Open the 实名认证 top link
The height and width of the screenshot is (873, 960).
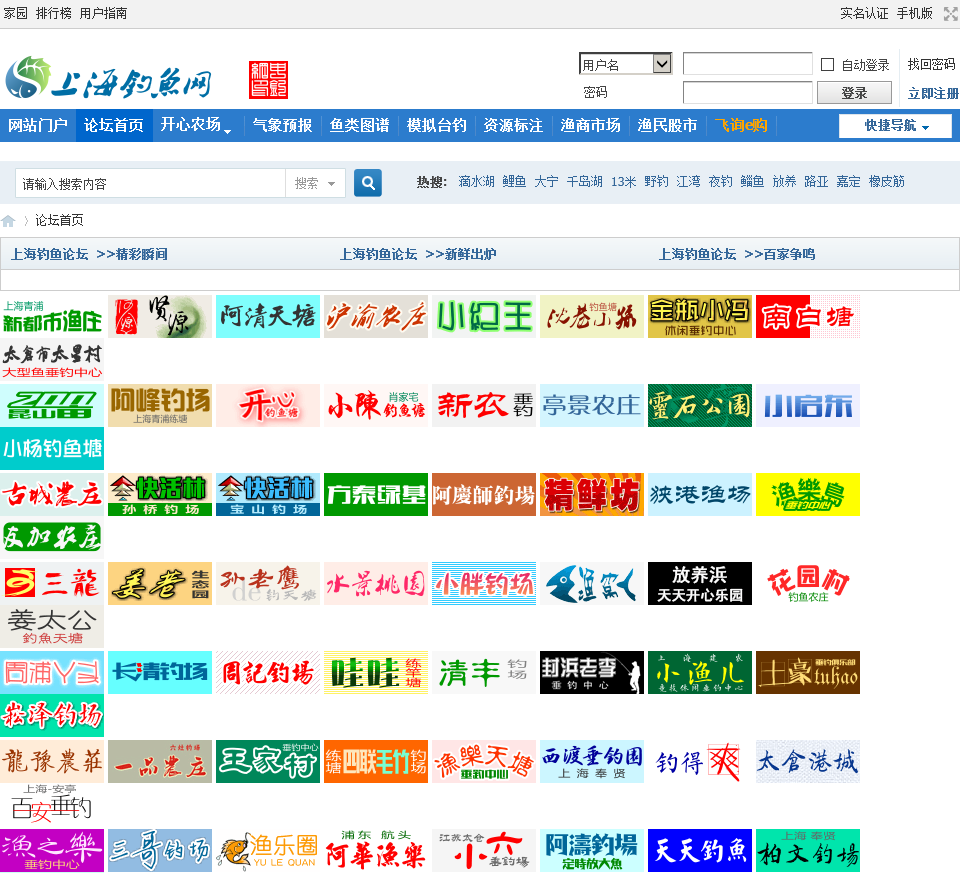(864, 13)
